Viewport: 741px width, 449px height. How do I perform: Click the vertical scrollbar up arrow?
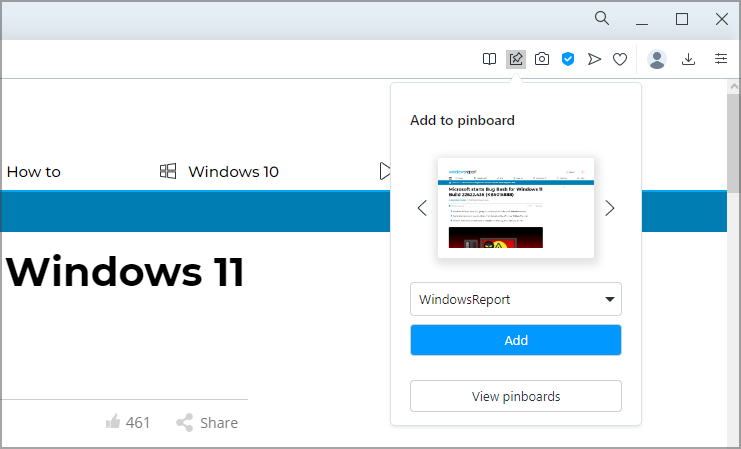tap(733, 86)
